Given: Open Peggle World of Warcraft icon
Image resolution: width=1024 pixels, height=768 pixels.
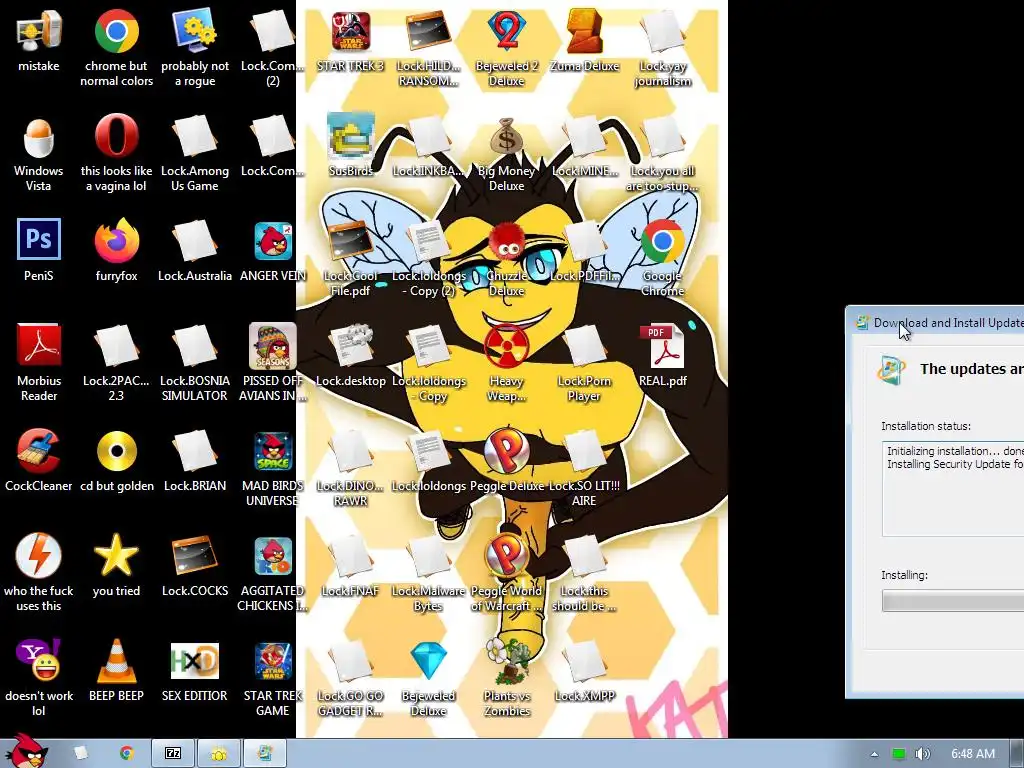Looking at the screenshot, I should coord(507,556).
